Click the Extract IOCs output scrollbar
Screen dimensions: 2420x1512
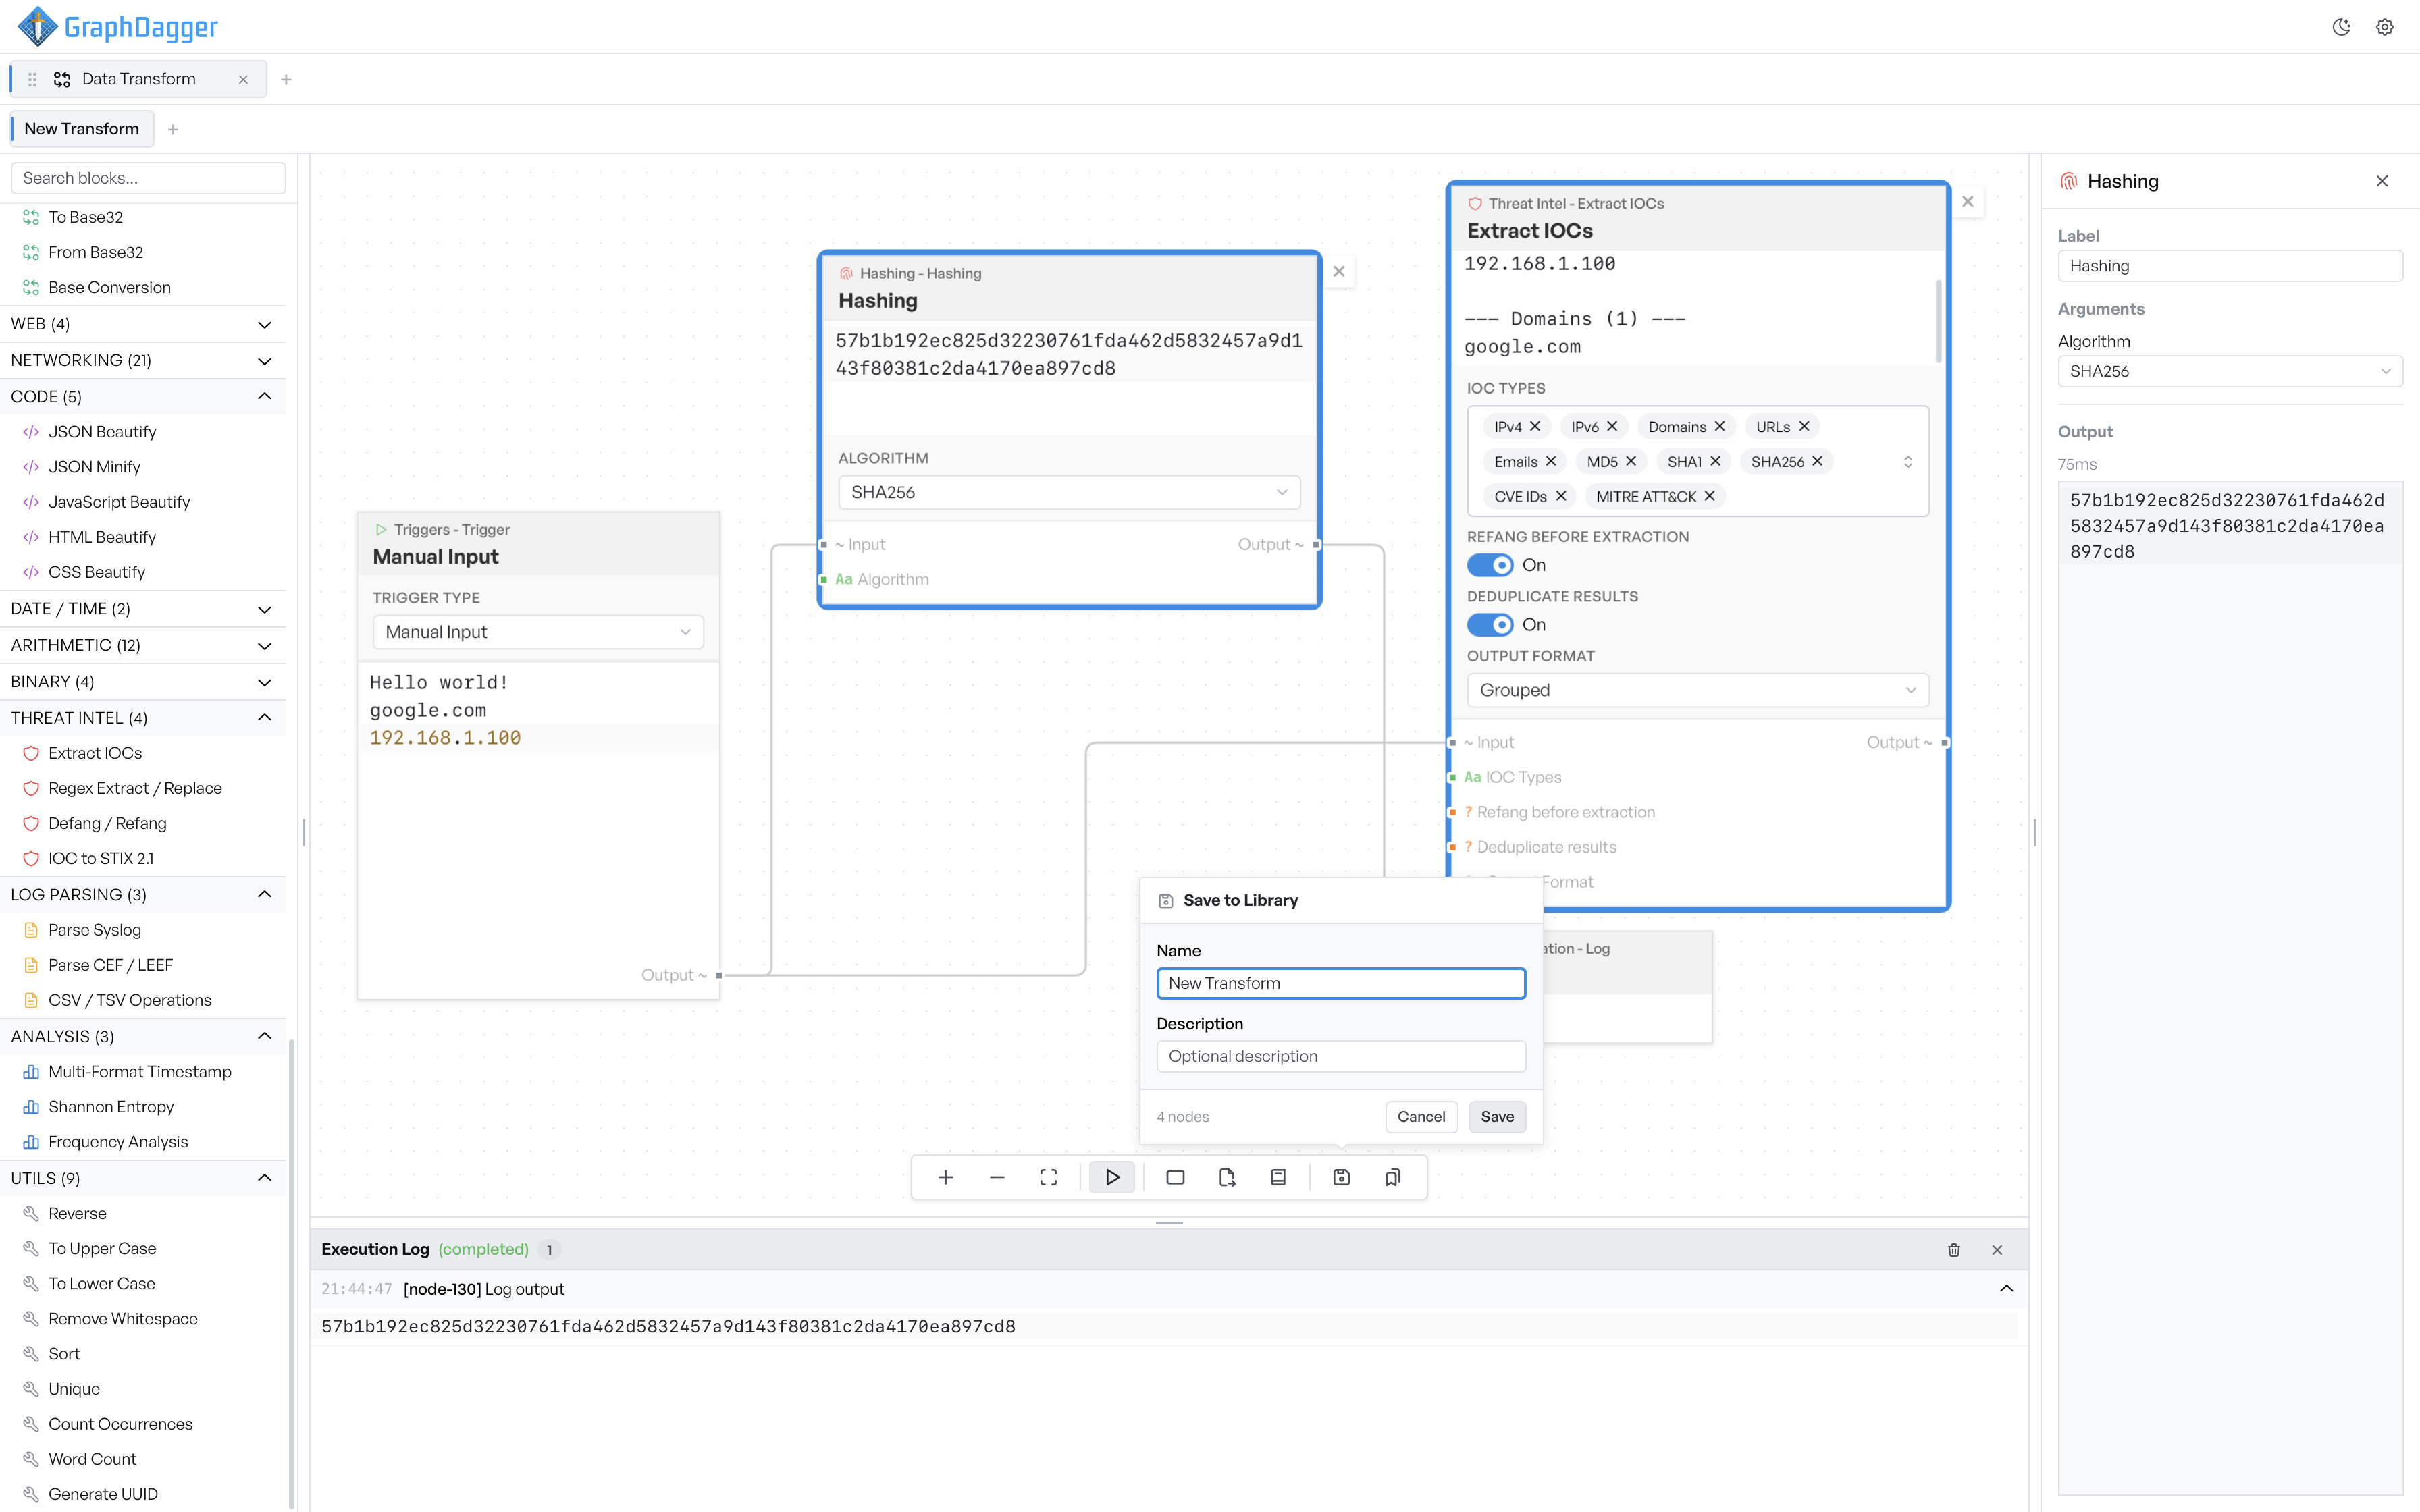pos(1938,321)
